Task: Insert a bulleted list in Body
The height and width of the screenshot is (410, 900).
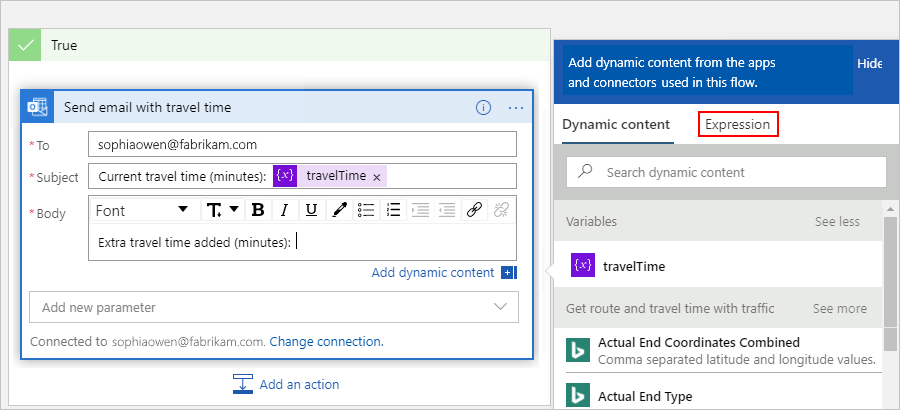Action: point(366,211)
